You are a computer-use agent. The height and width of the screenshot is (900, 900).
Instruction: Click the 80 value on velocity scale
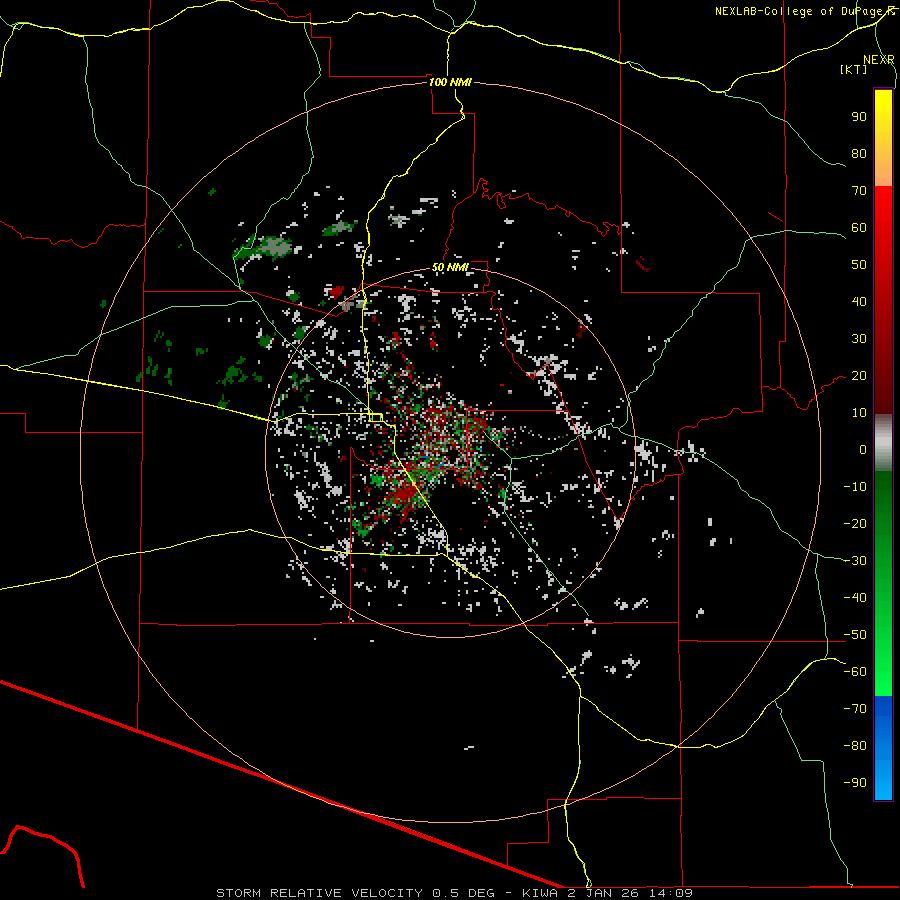859,154
